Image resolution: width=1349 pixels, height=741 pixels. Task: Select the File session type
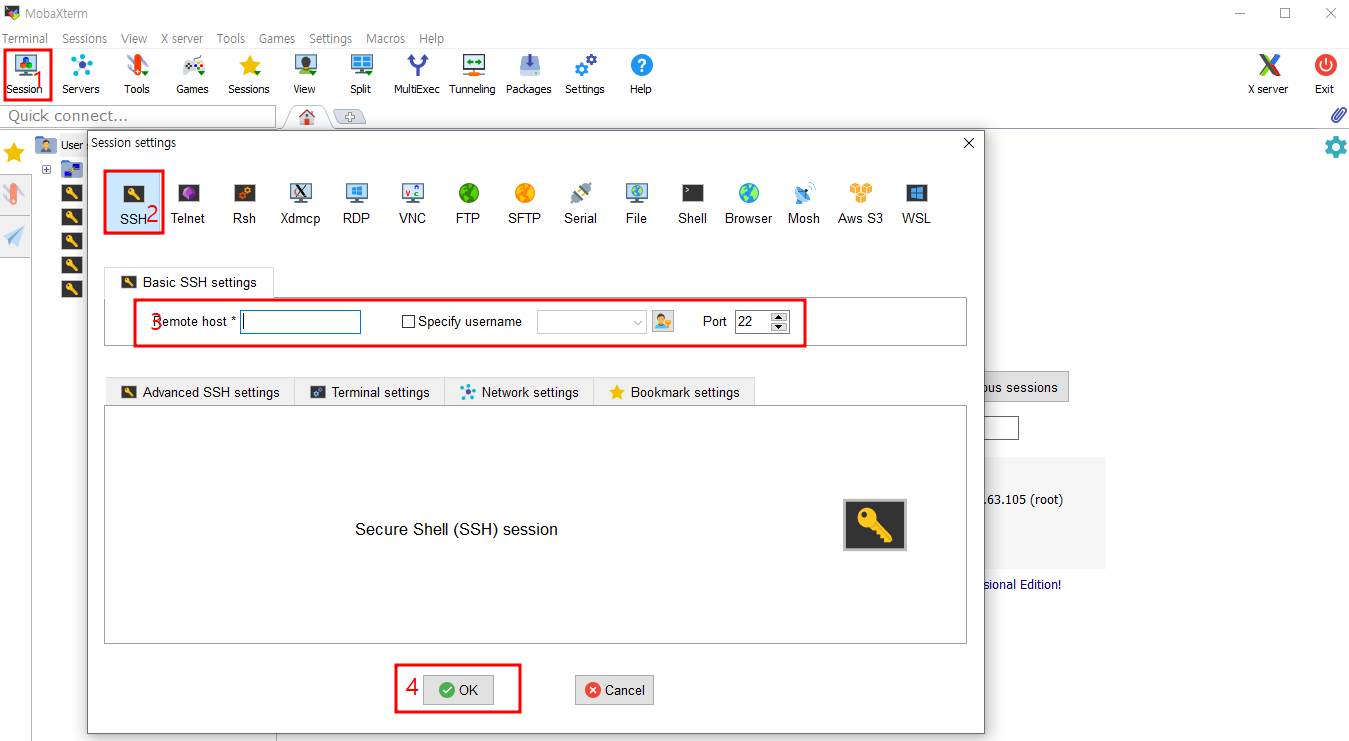[636, 203]
